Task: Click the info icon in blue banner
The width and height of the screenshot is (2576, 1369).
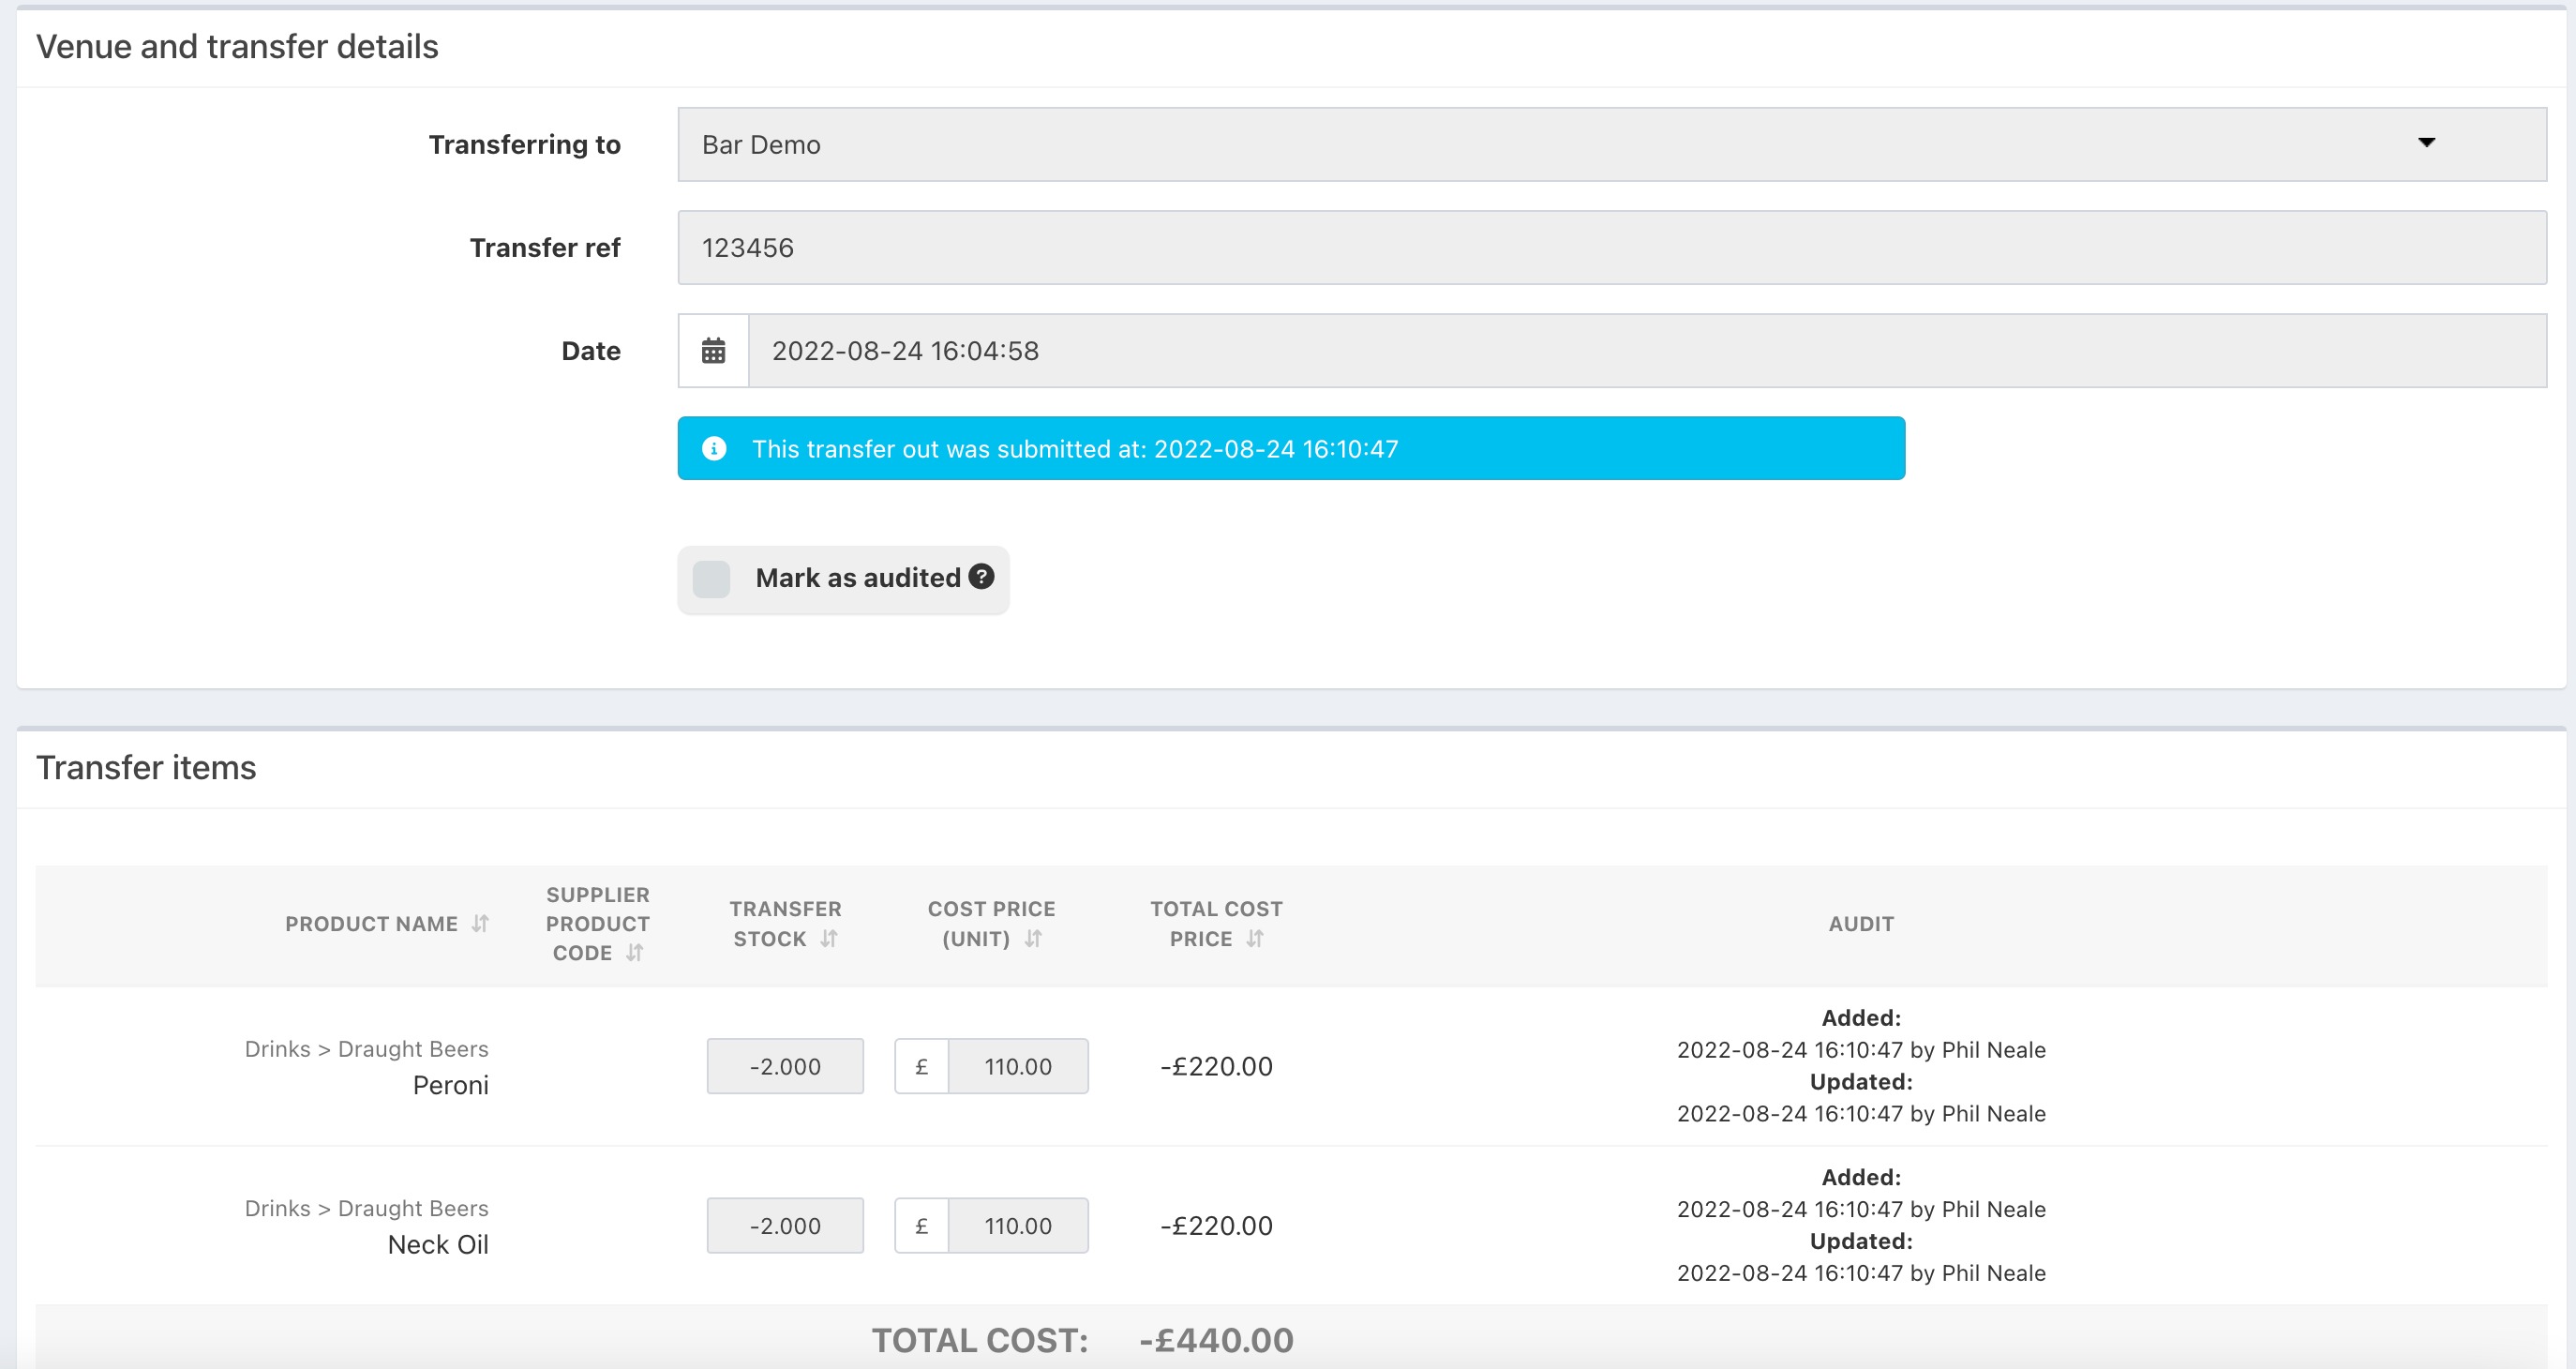Action: coord(714,449)
